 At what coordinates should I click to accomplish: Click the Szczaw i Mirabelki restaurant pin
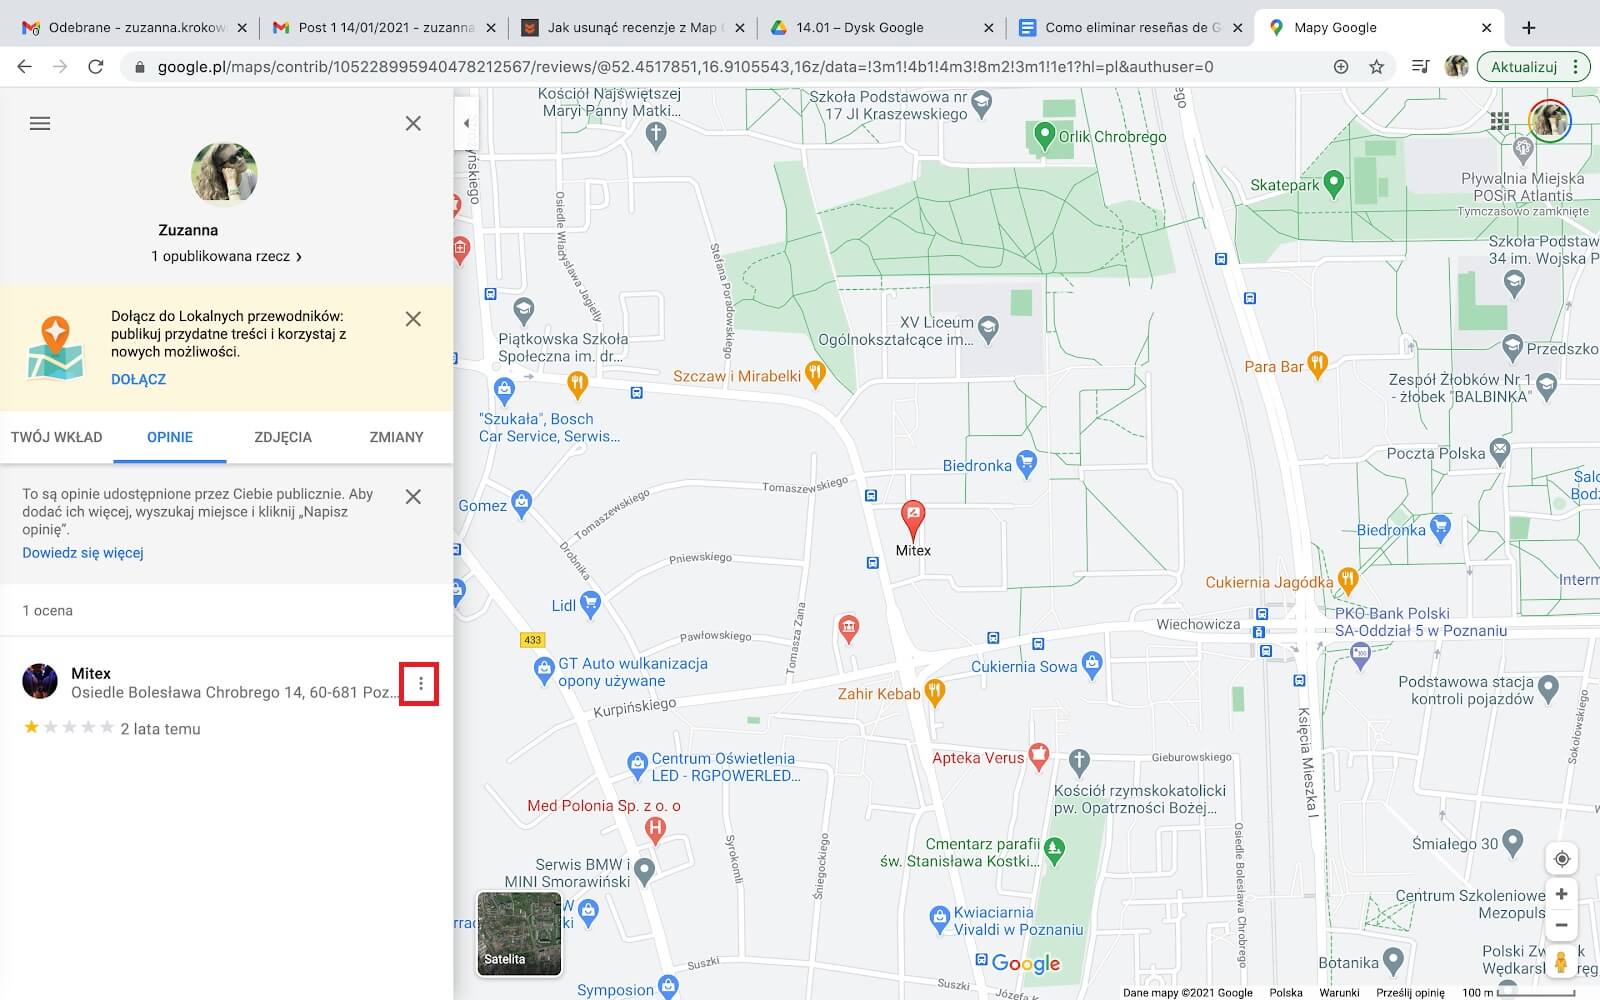pos(815,375)
